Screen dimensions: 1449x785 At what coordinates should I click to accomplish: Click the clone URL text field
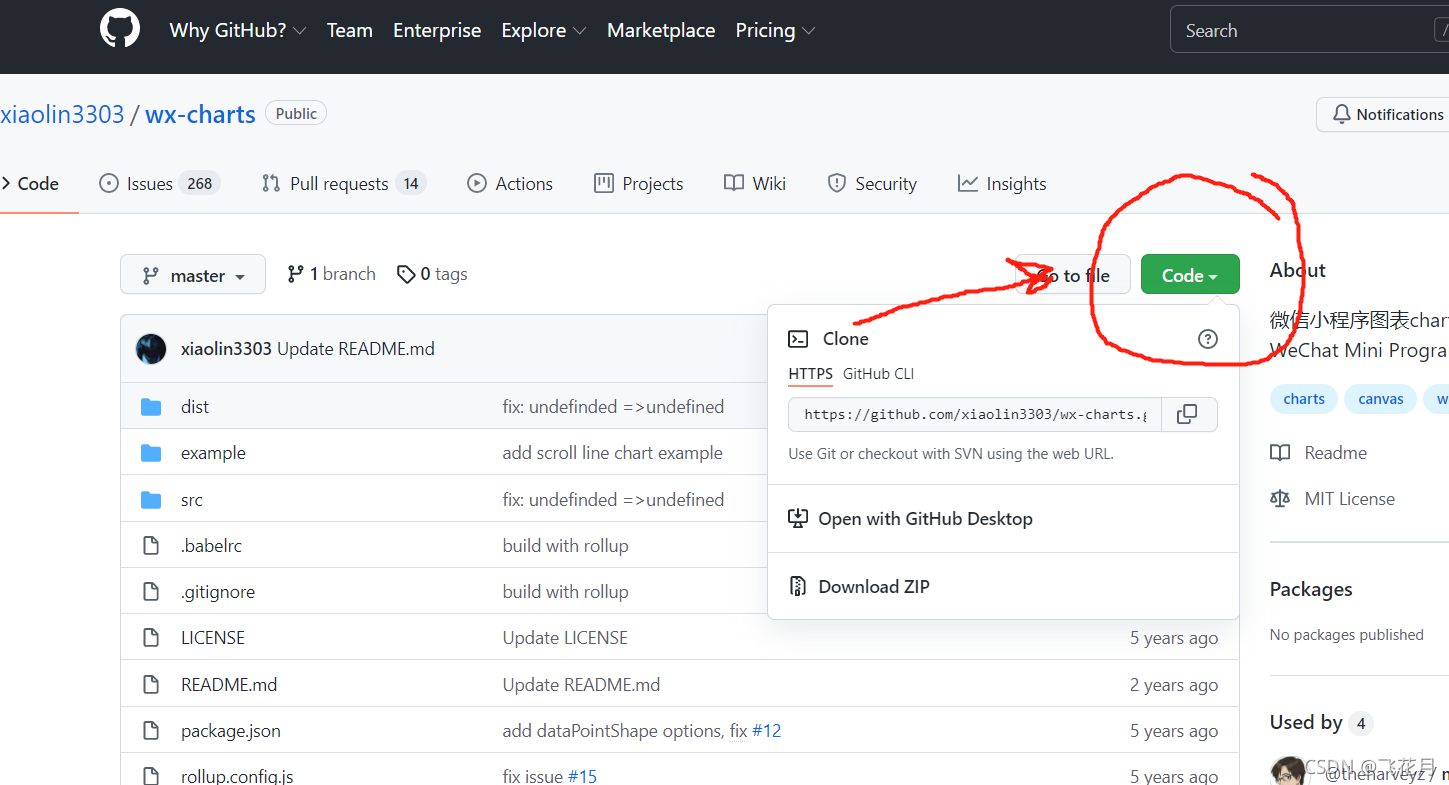[975, 414]
